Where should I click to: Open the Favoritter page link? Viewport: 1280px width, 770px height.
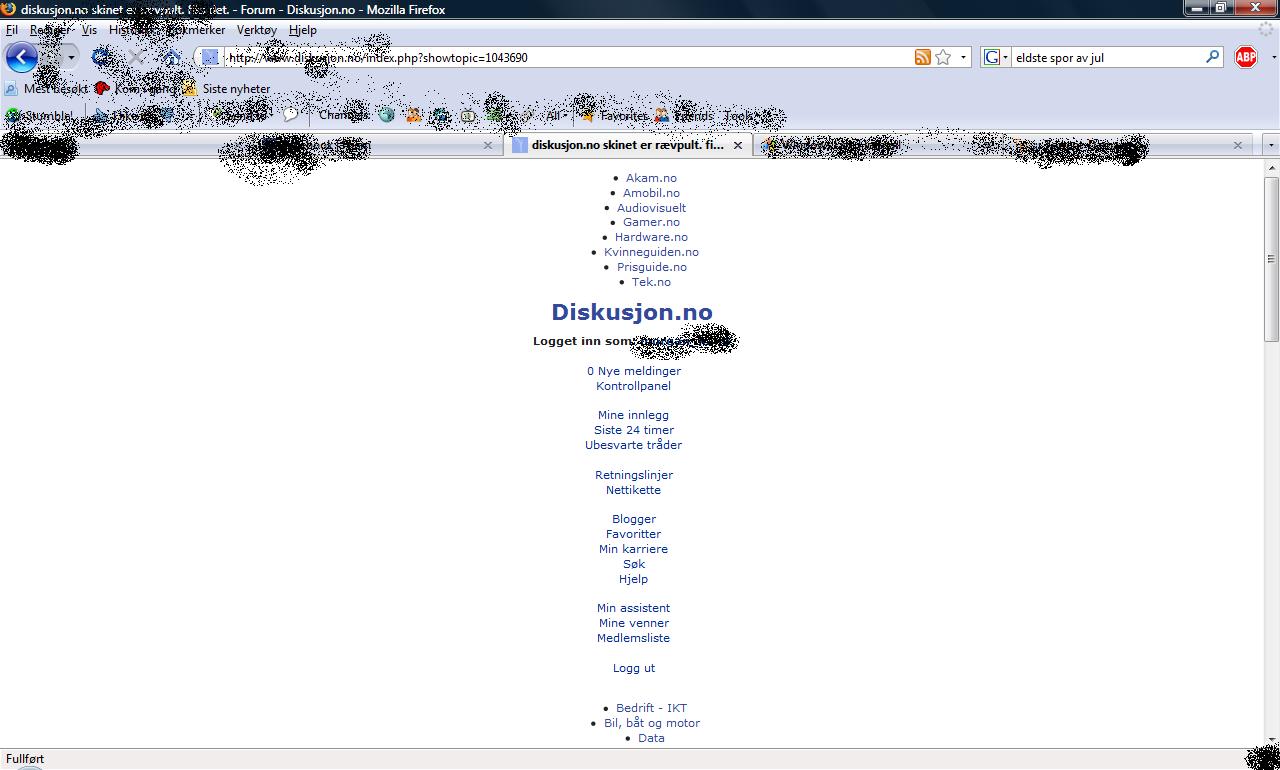[x=634, y=534]
